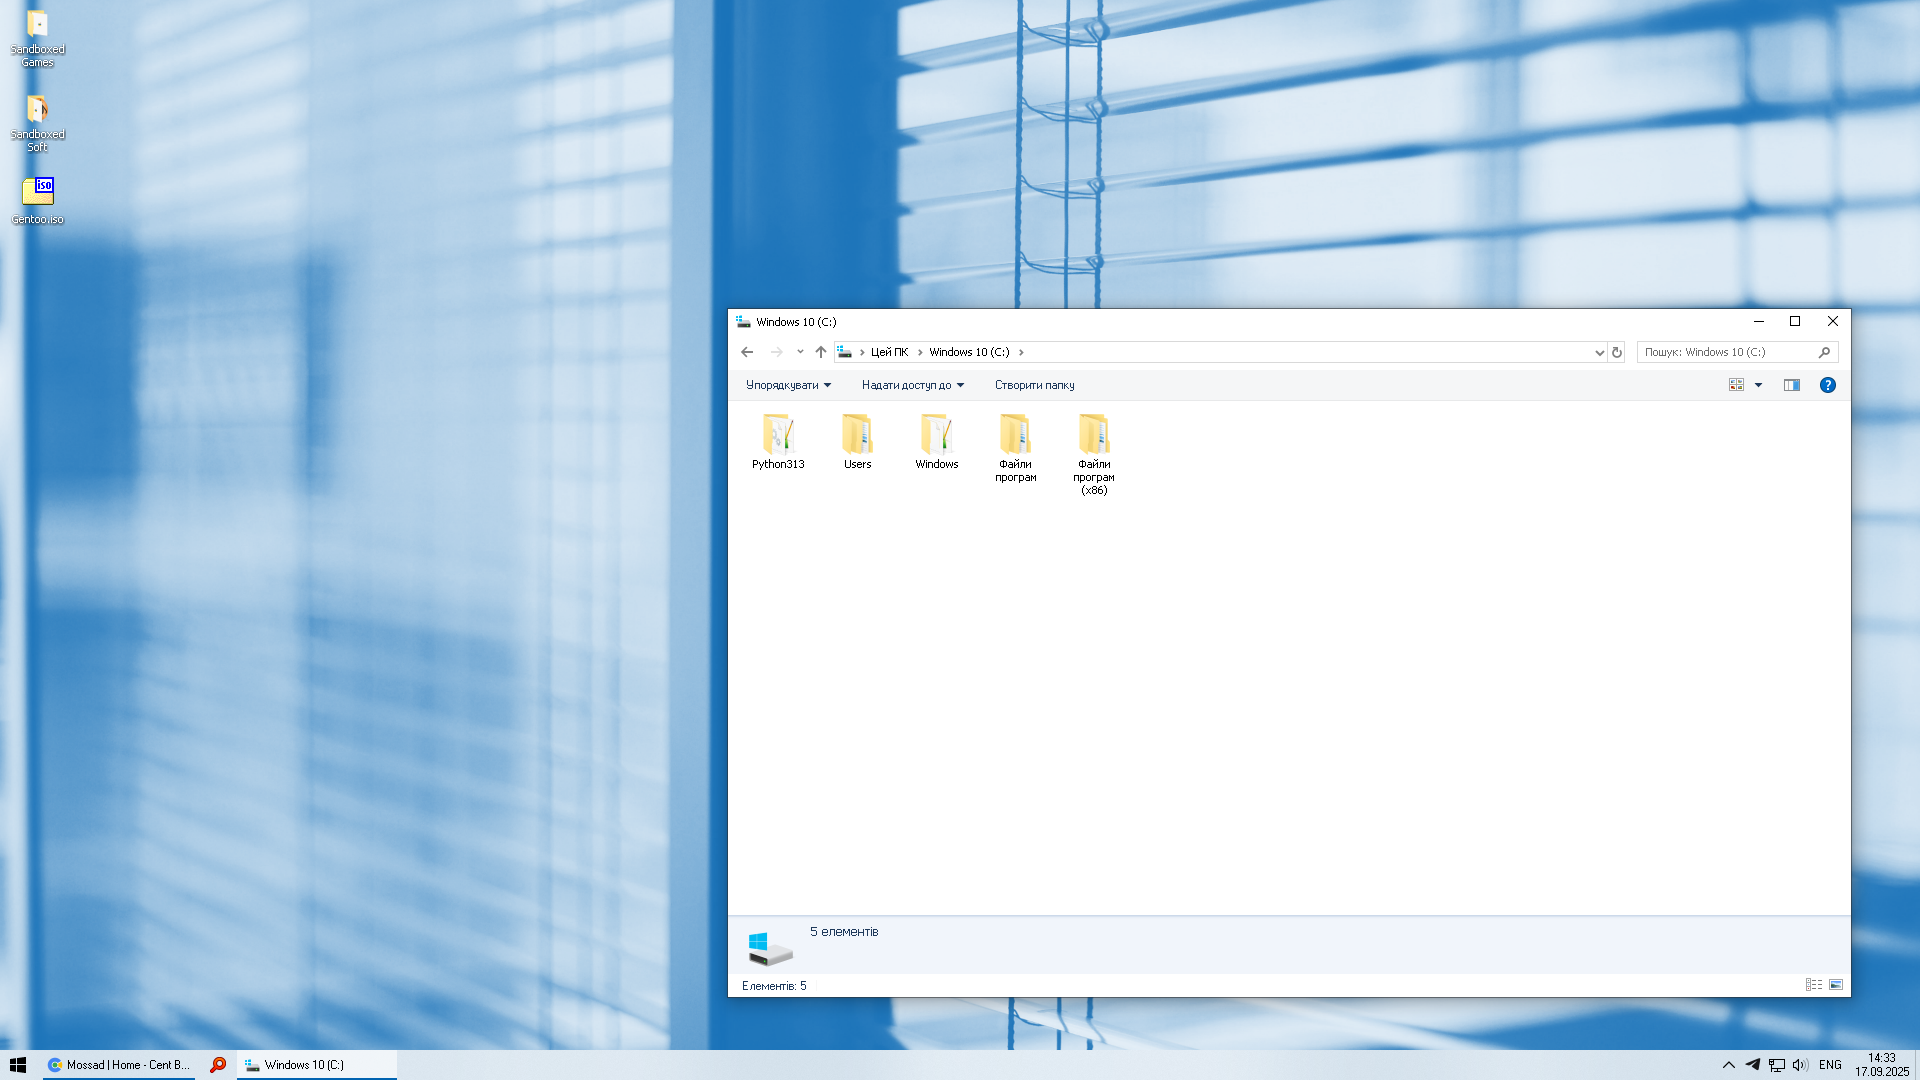The height and width of the screenshot is (1080, 1920).
Task: Refresh the current folder view
Action: [1617, 352]
